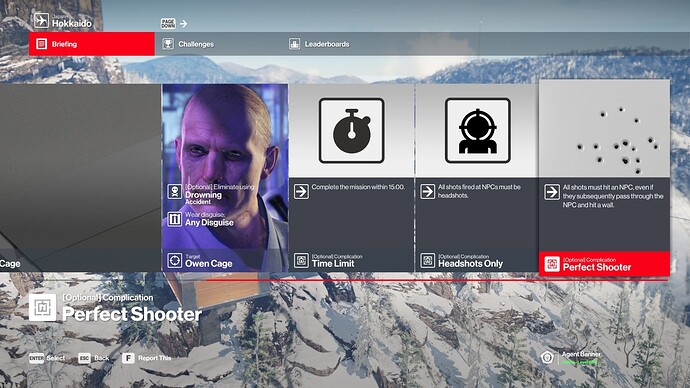The width and height of the screenshot is (690, 388).
Task: Click the Owen Cage target name
Action: pyautogui.click(x=209, y=264)
